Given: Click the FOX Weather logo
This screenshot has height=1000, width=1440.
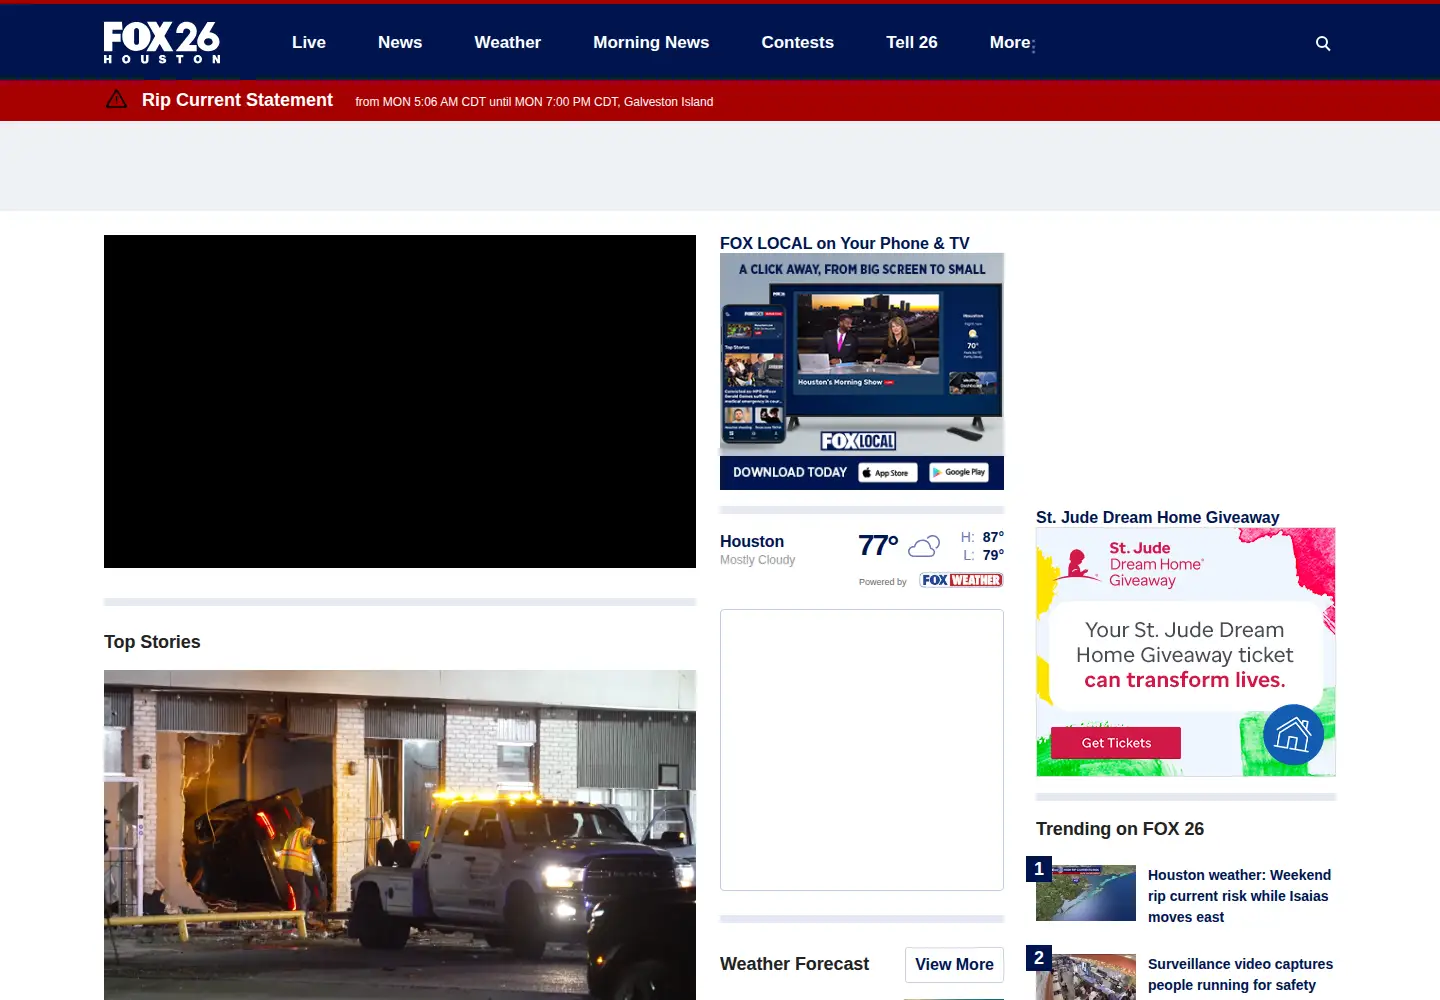Looking at the screenshot, I should click(961, 580).
